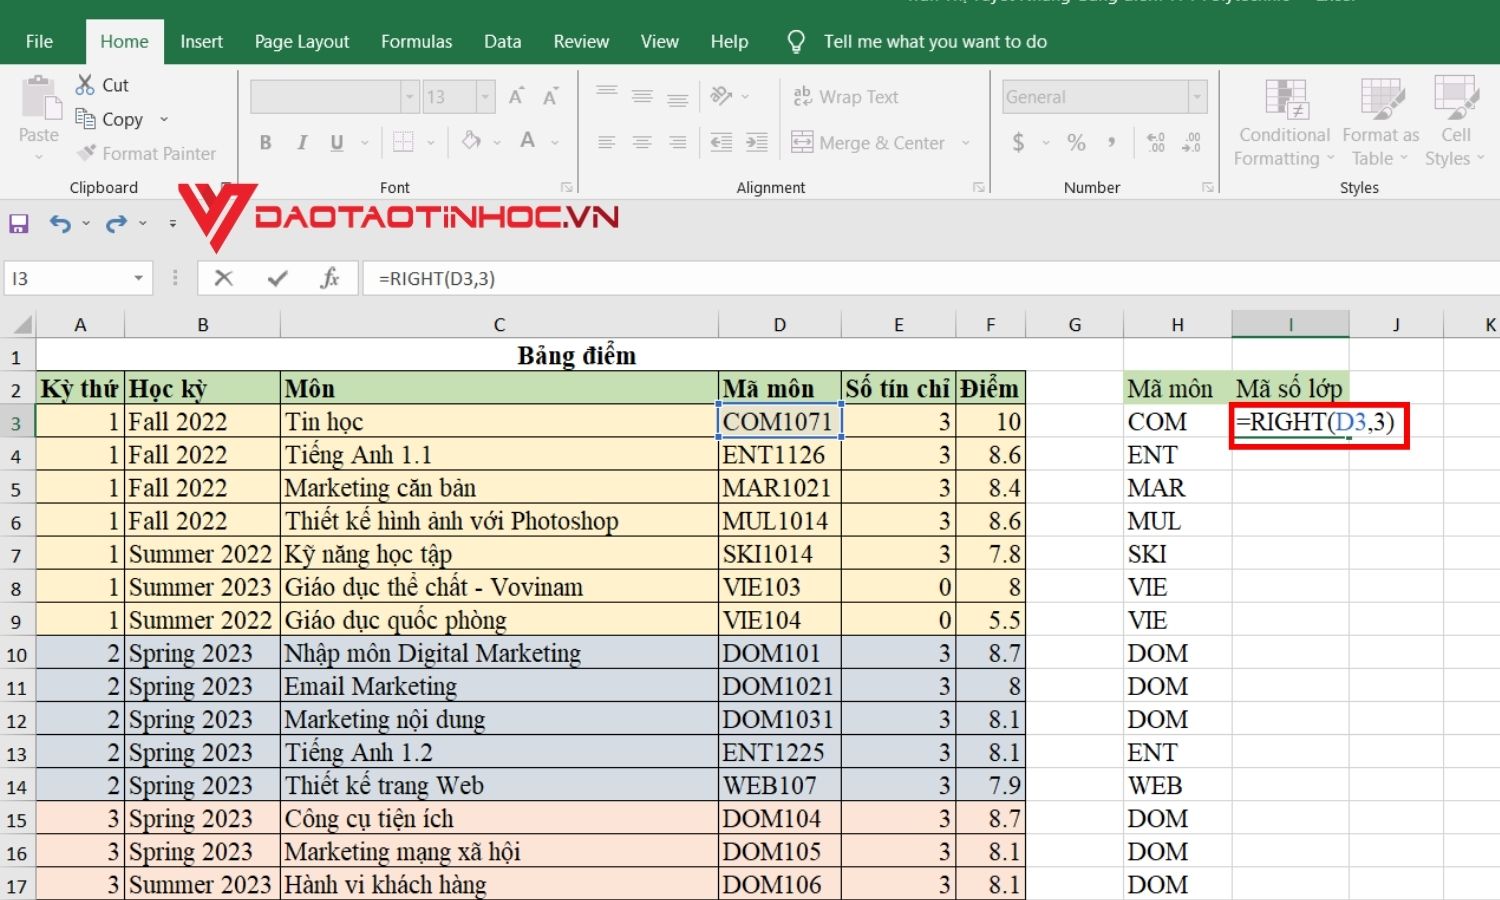Image resolution: width=1500 pixels, height=900 pixels.
Task: Toggle bold formatting
Action: [x=265, y=142]
